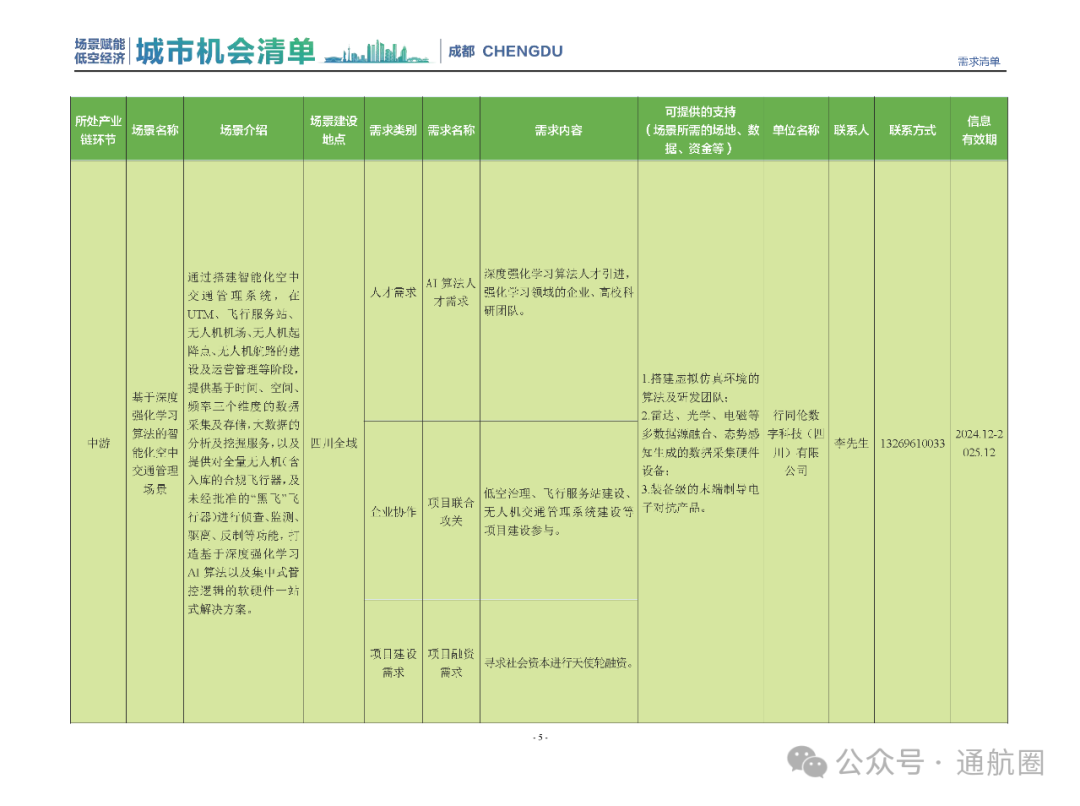This screenshot has width=1080, height=806.
Task: Select the 基于深度强化学习算法 scene name cell
Action: tap(155, 443)
